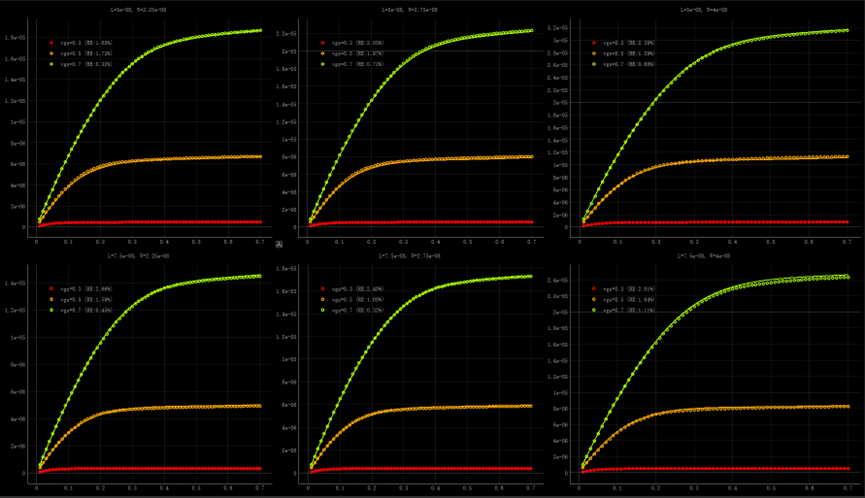Click the red vgs=0.3 legend marker in the L=5e-08, W=2.25e-08 plot
Viewport: 865px width, 498px height.
click(52, 44)
